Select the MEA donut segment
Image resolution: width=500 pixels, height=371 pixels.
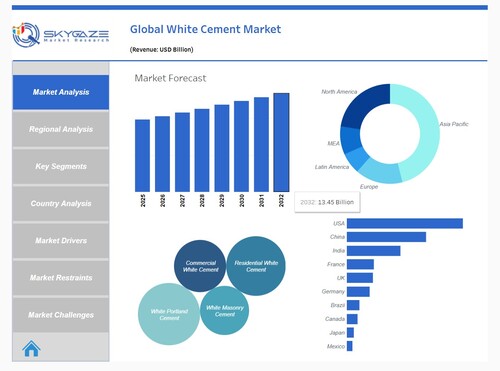pos(351,139)
